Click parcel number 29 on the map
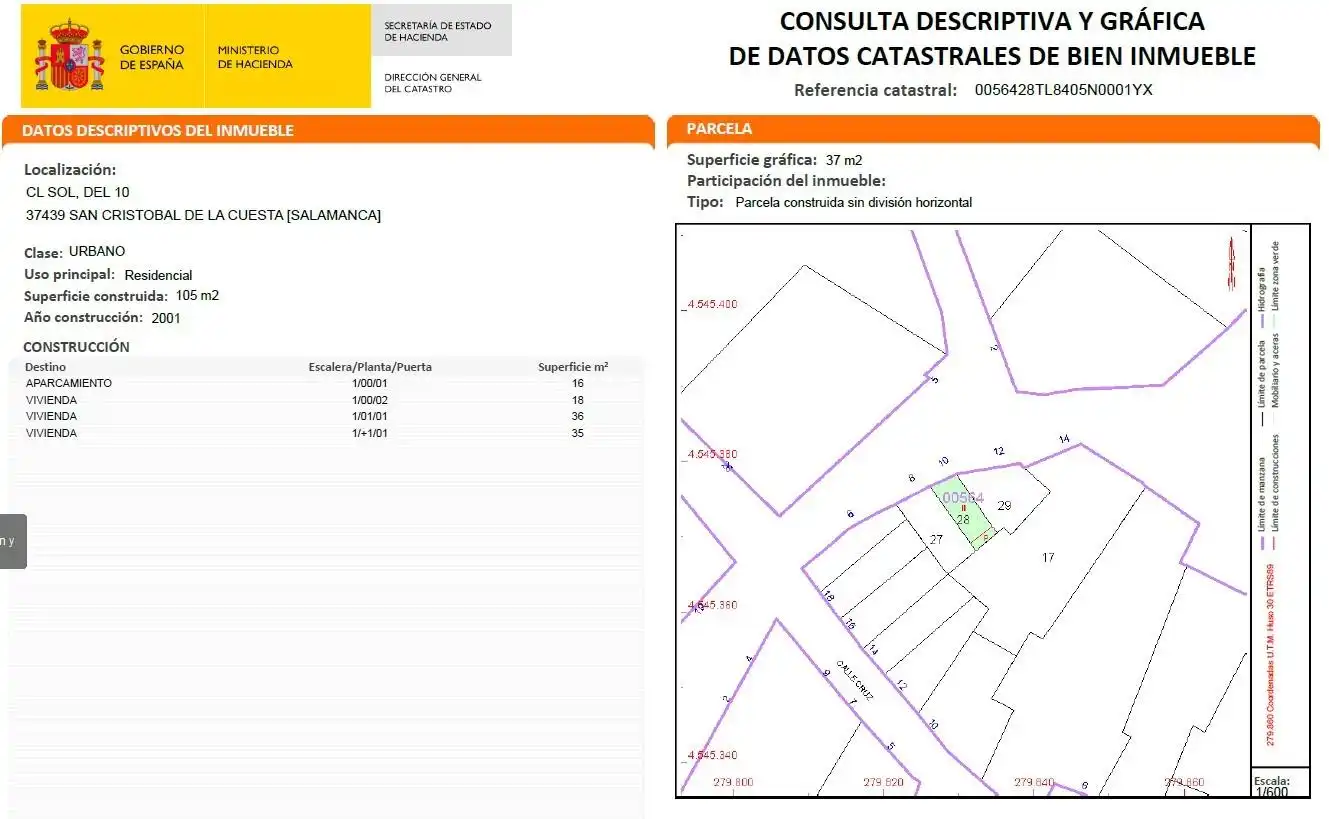The width and height of the screenshot is (1329, 819). tap(1005, 505)
